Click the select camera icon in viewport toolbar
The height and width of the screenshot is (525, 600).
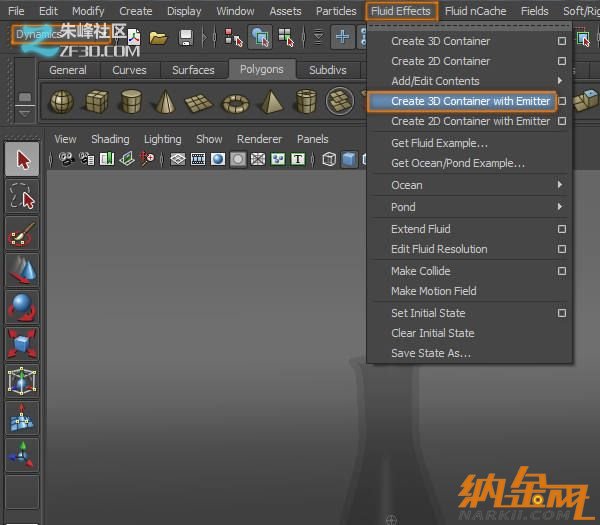pos(66,159)
